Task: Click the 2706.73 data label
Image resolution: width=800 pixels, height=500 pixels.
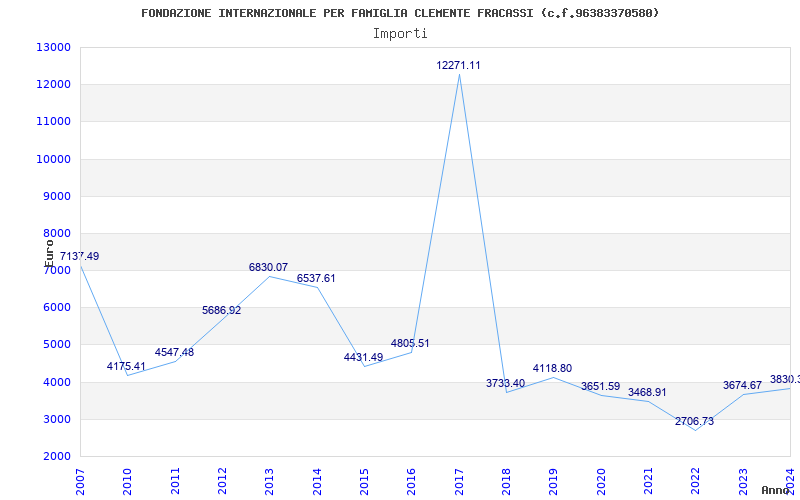Action: coord(694,421)
